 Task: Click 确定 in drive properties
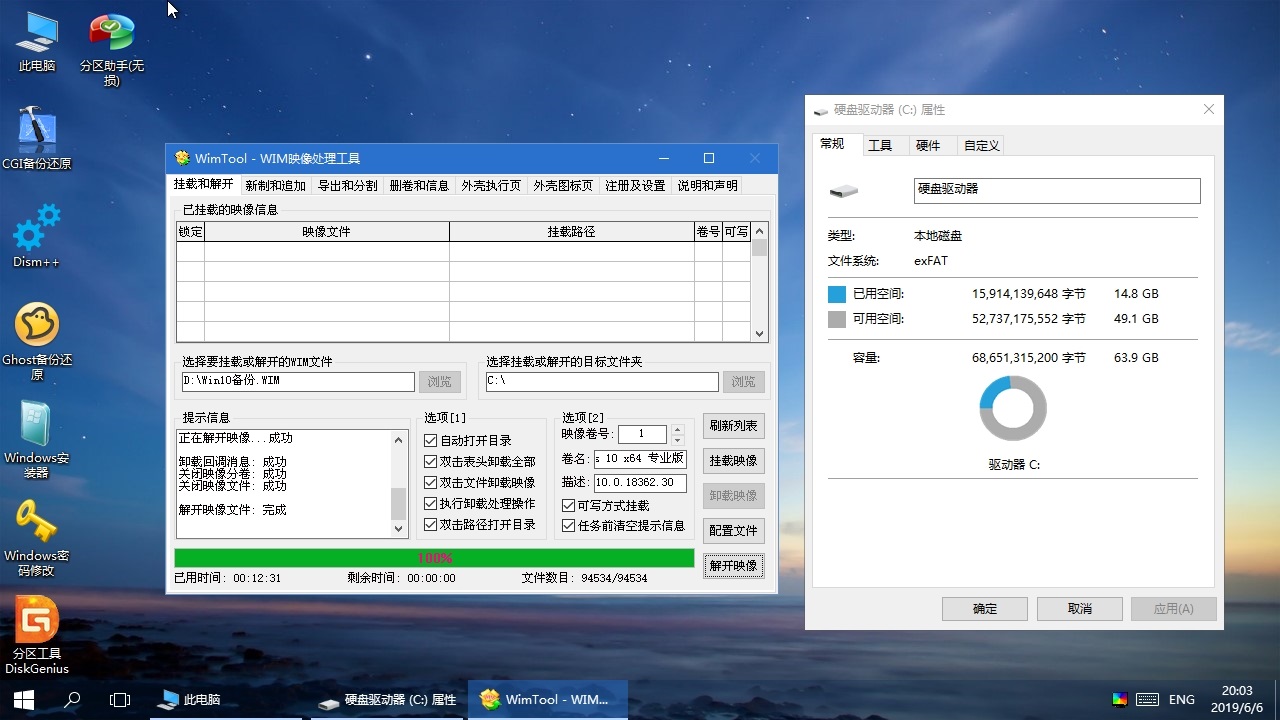point(985,609)
